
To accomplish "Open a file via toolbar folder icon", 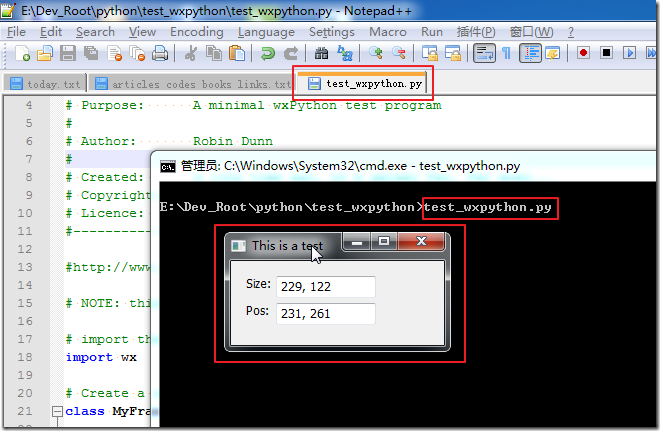I will click(45, 53).
